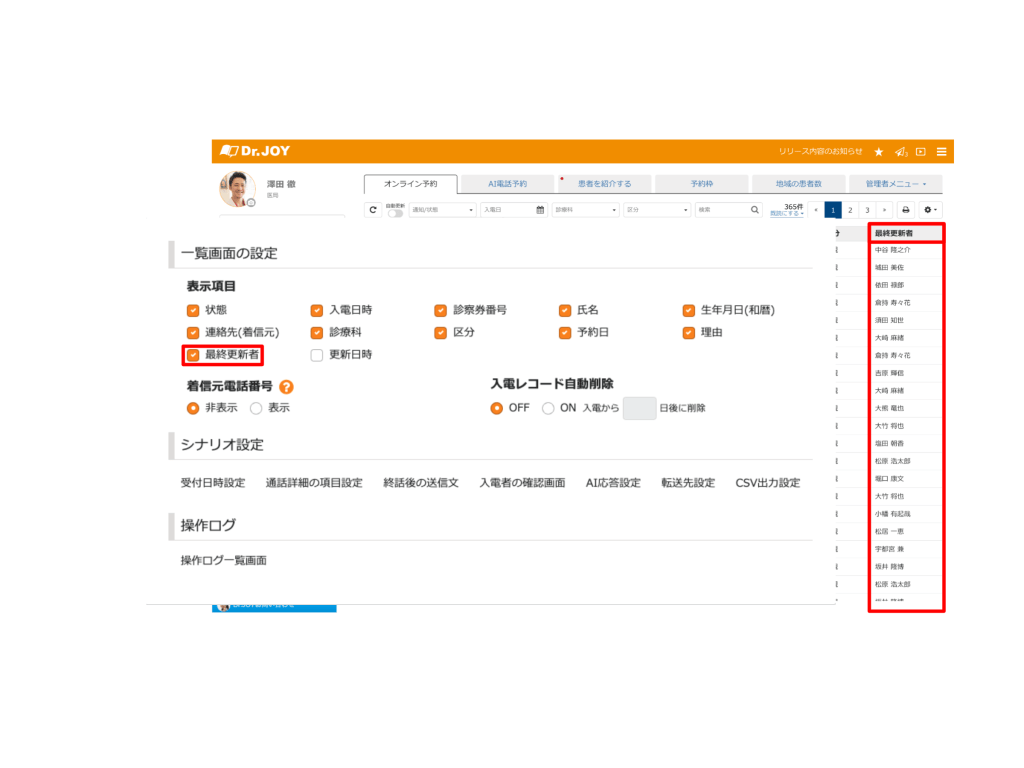
Task: Click the printer icon in toolbar
Action: coord(905,210)
